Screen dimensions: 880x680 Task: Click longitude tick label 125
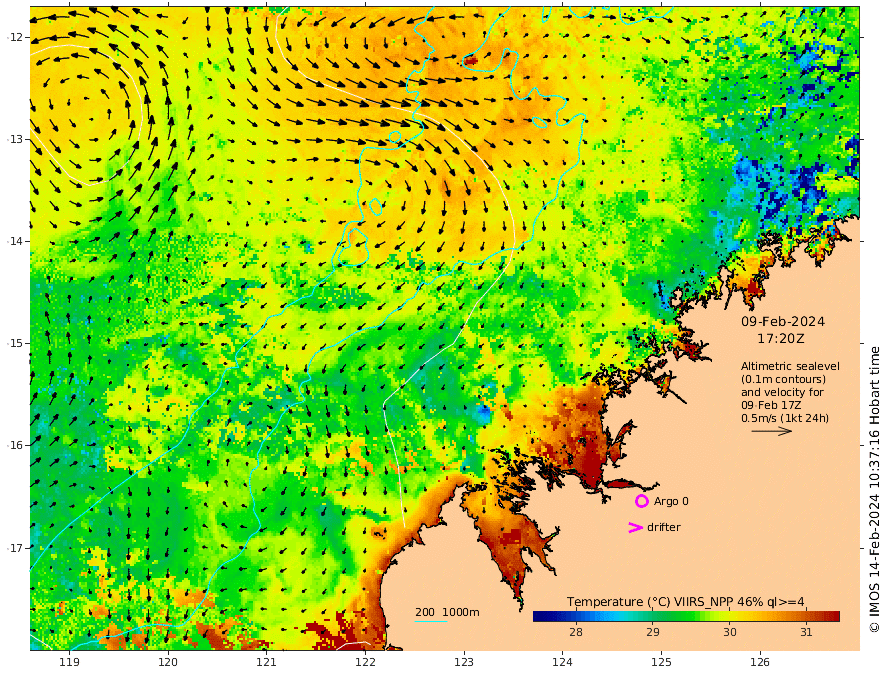point(662,662)
